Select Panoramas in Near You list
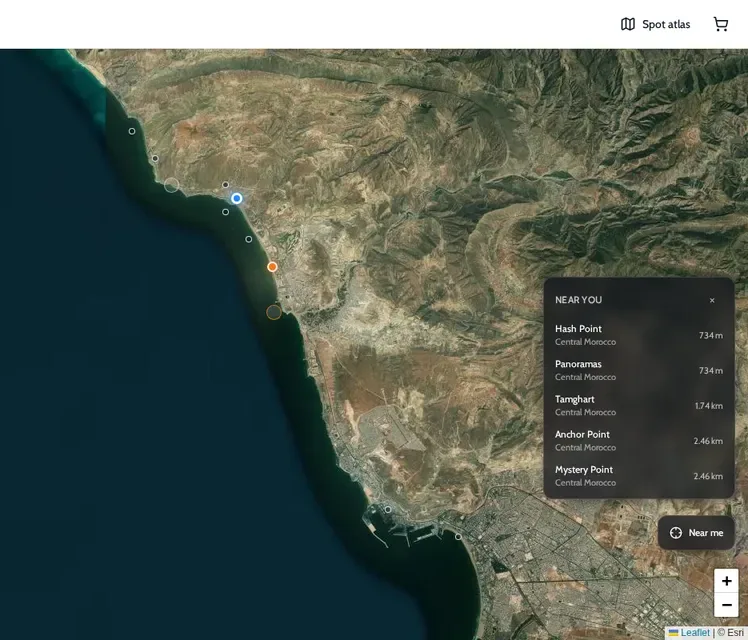 [639, 370]
